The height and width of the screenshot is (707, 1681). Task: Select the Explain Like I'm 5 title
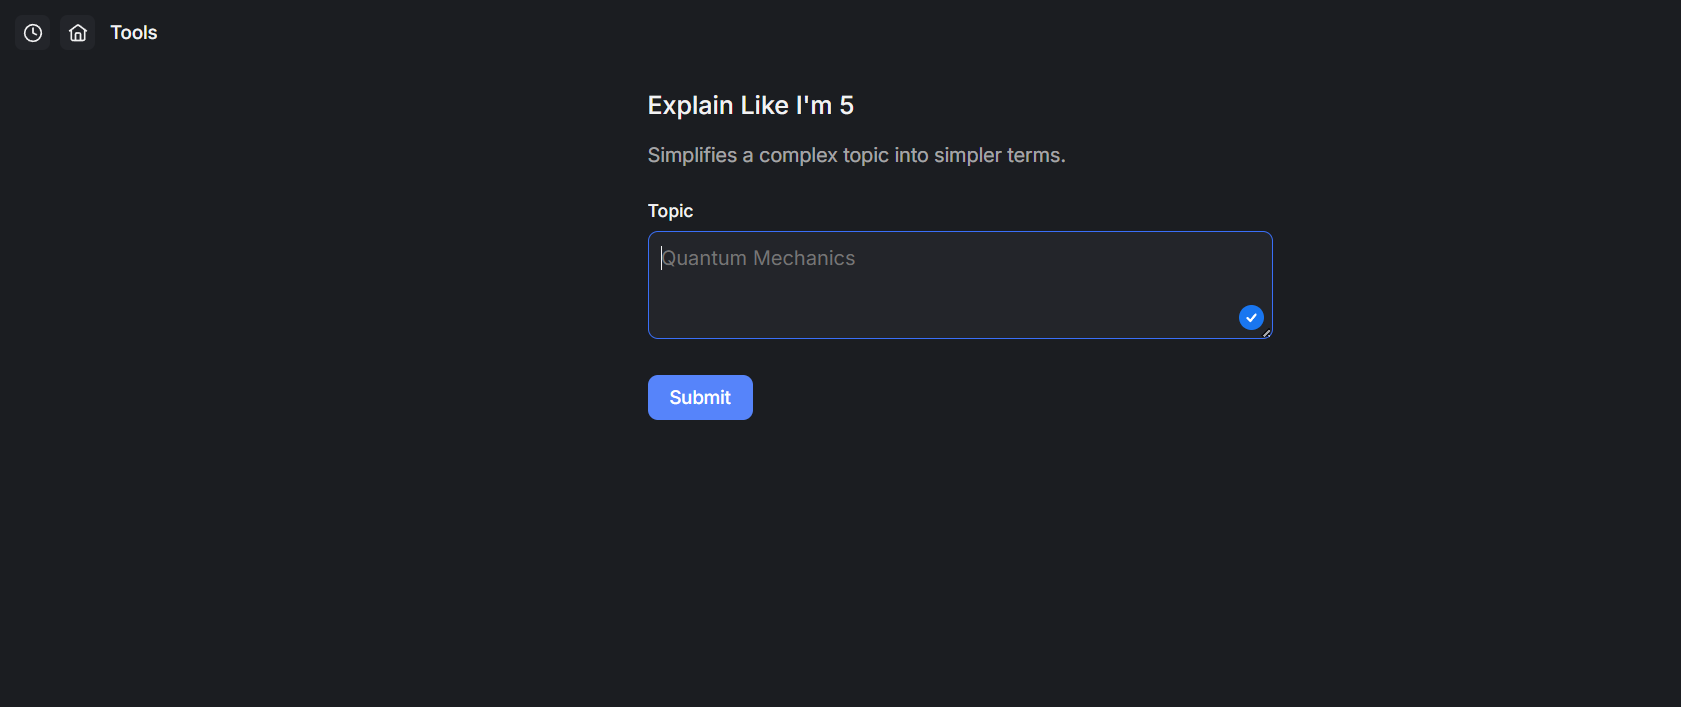(x=751, y=104)
